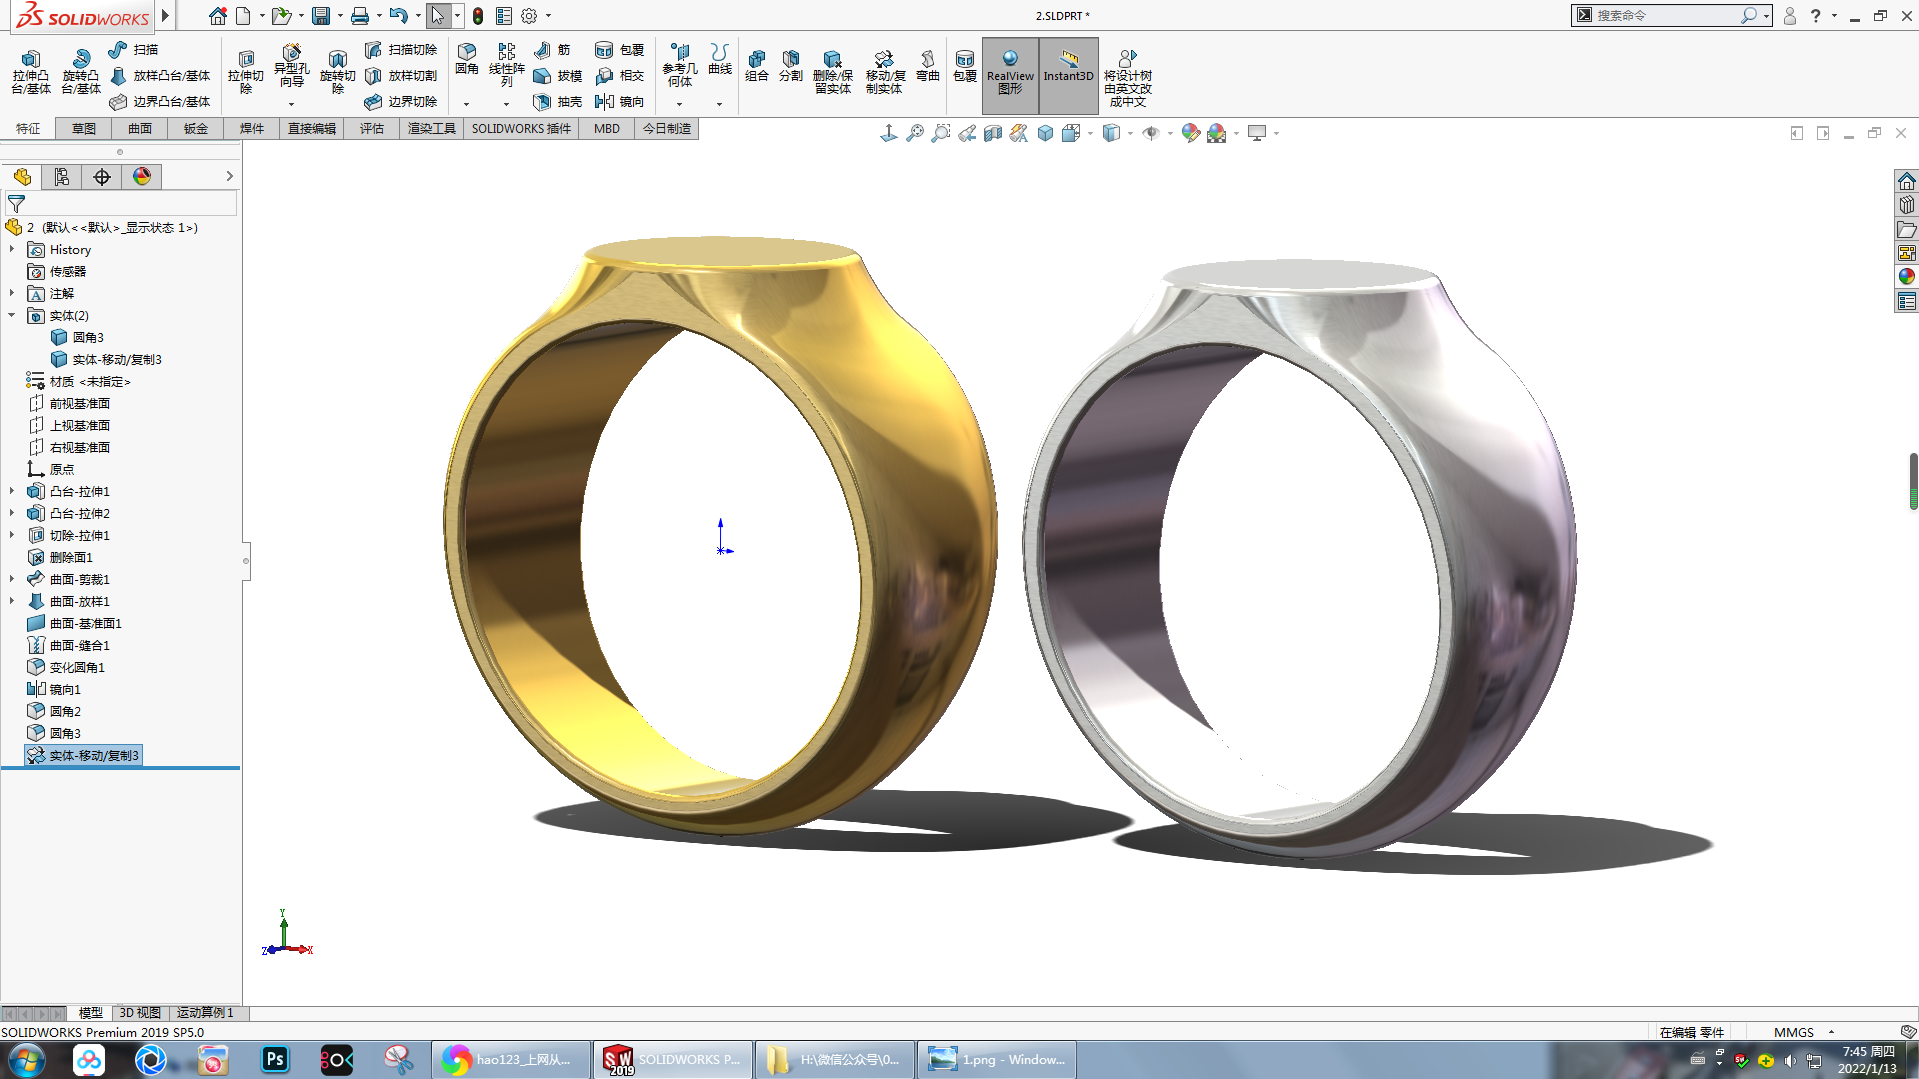This screenshot has height=1079, width=1919.
Task: Open the 异型孔向导 hole wizard
Action: click(x=291, y=68)
